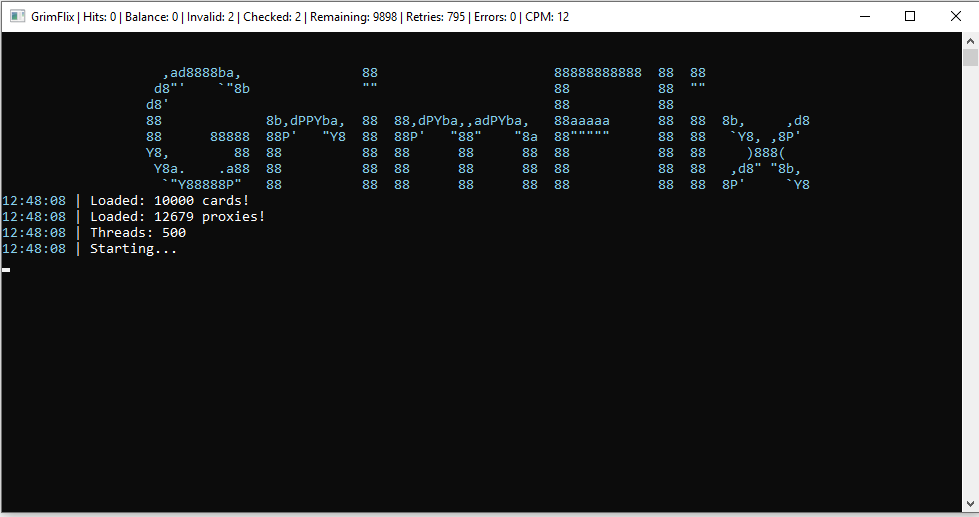Click the timestamp beside "Threads: 500"

[34, 232]
